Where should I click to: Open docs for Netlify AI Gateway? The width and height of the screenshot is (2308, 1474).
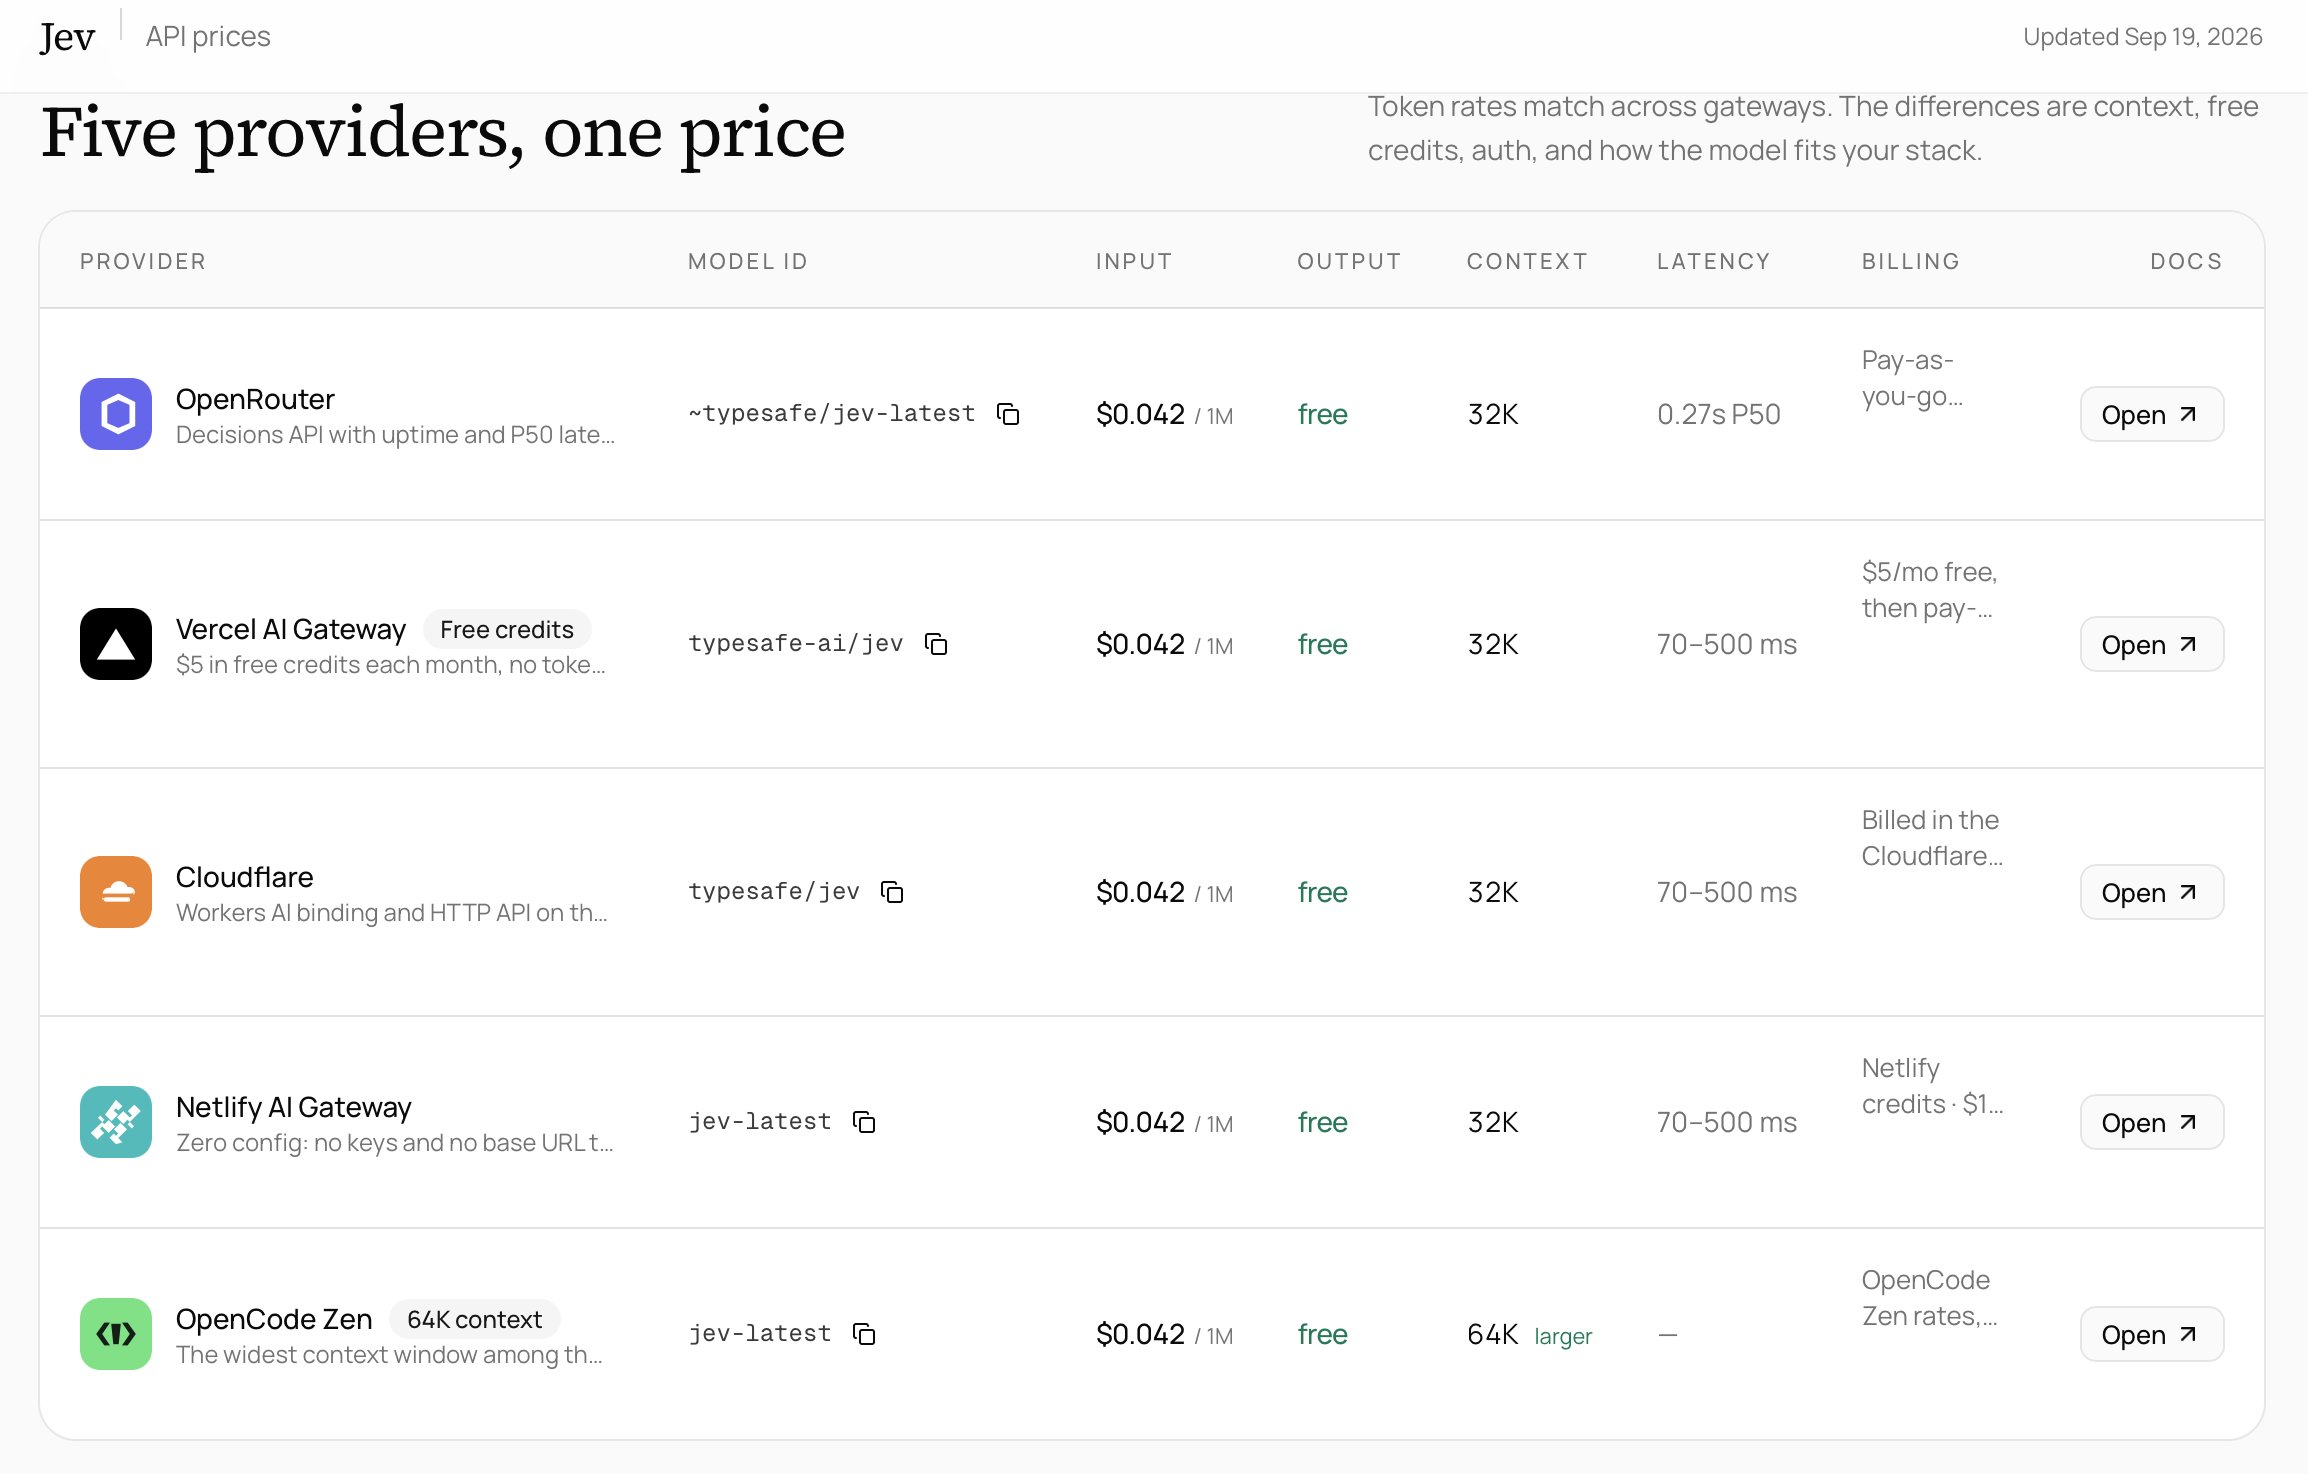(2152, 1122)
